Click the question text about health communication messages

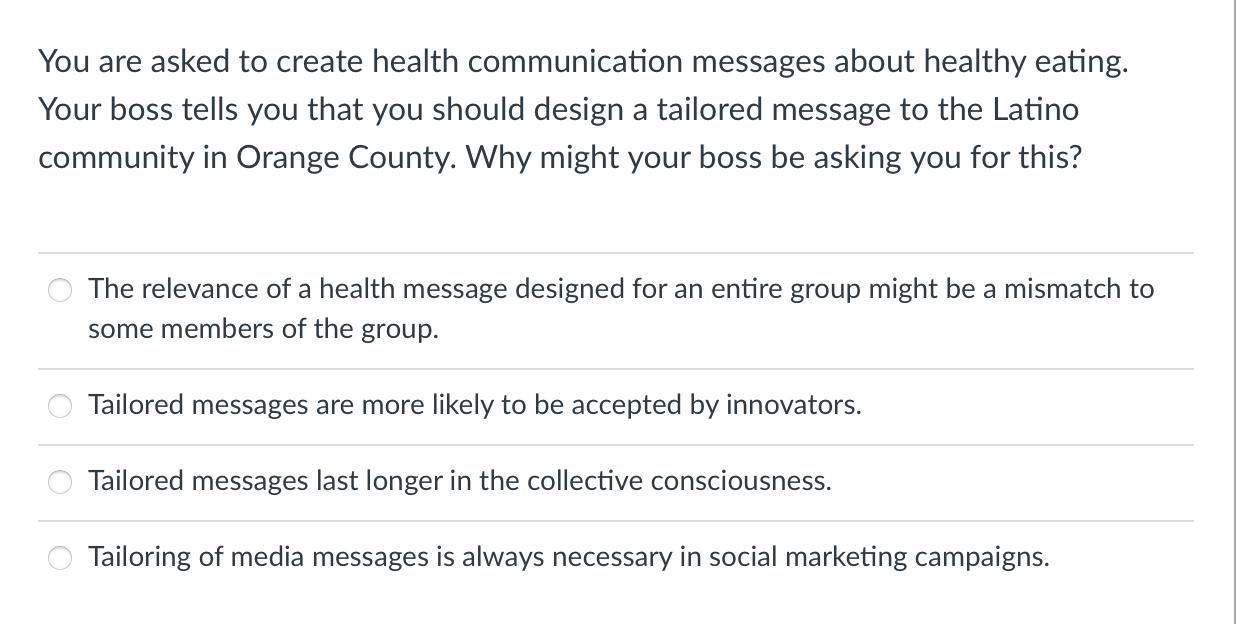coord(582,61)
